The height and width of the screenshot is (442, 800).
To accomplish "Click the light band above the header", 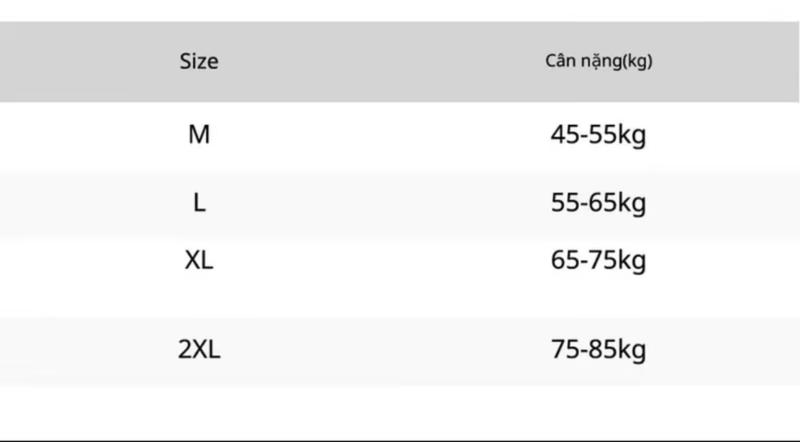I will pyautogui.click(x=400, y=10).
